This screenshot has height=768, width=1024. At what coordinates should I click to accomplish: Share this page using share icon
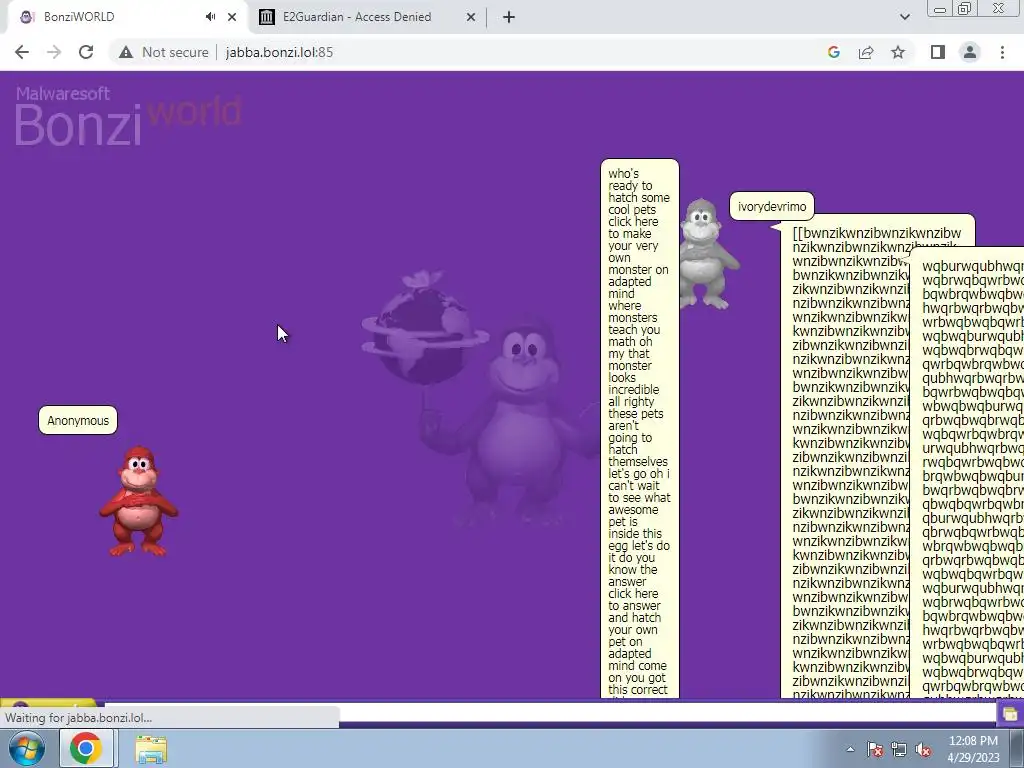866,52
